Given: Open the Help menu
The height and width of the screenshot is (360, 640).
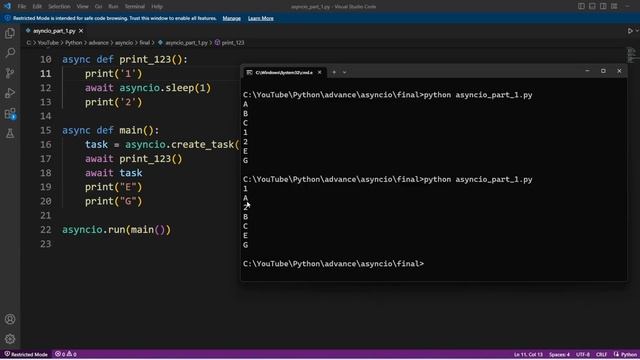Looking at the screenshot, I should tap(157, 7).
